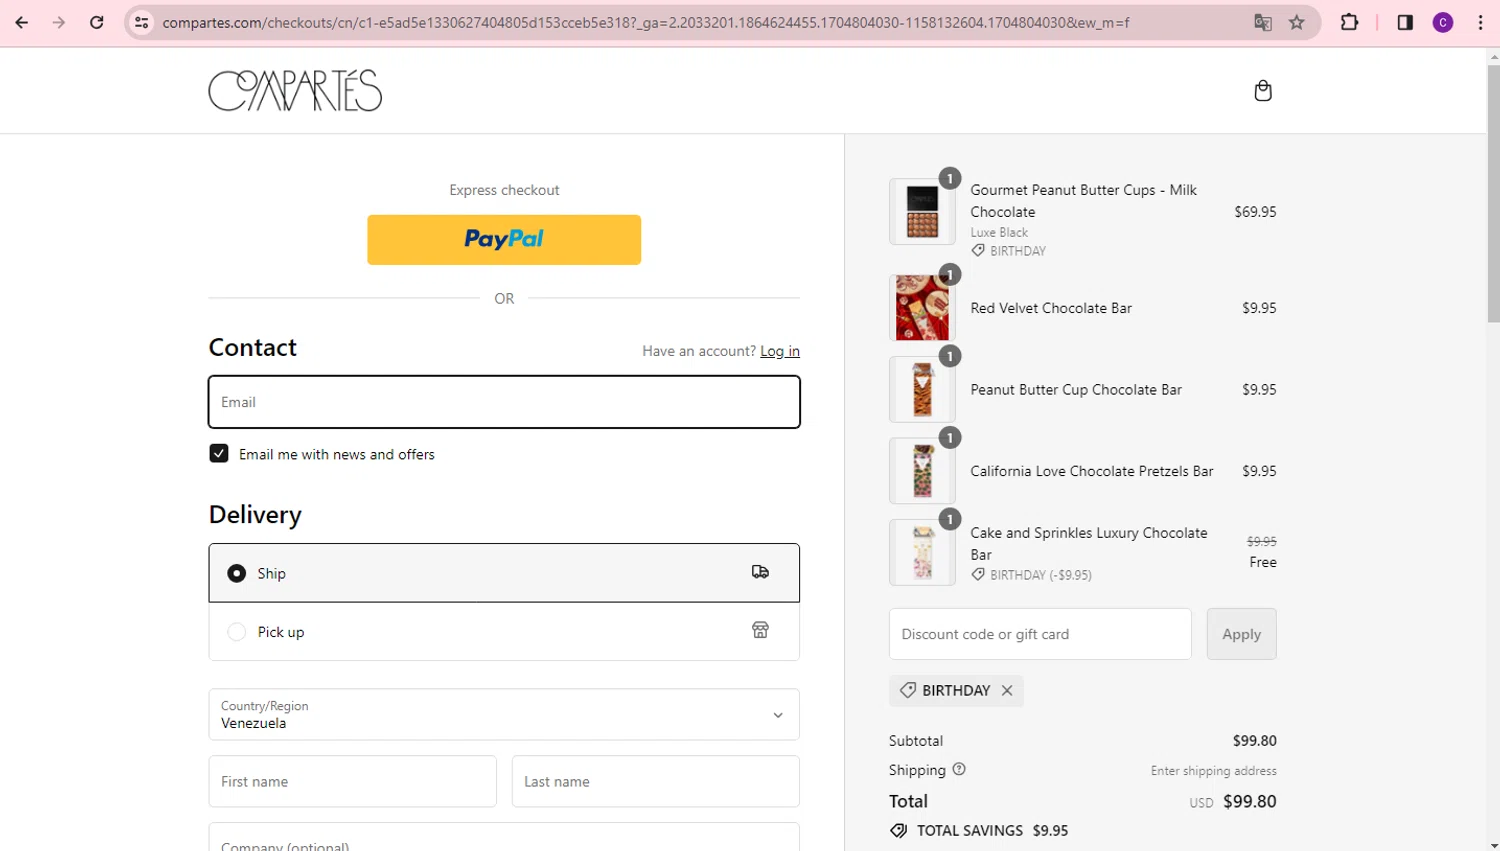Bookmark this page with the star icon
This screenshot has height=851, width=1500.
(x=1297, y=22)
